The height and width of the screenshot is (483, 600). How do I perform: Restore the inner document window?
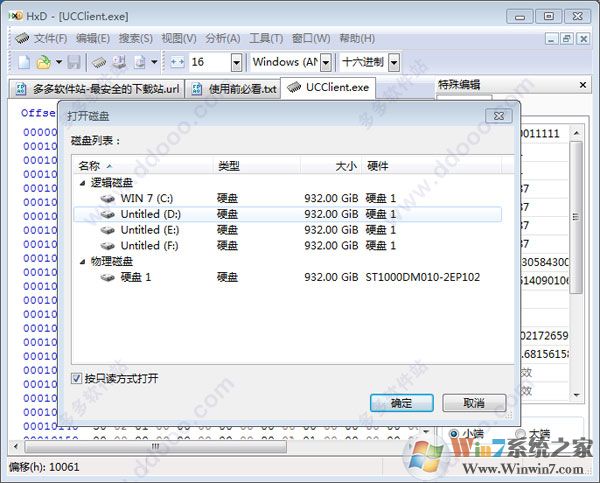567,39
